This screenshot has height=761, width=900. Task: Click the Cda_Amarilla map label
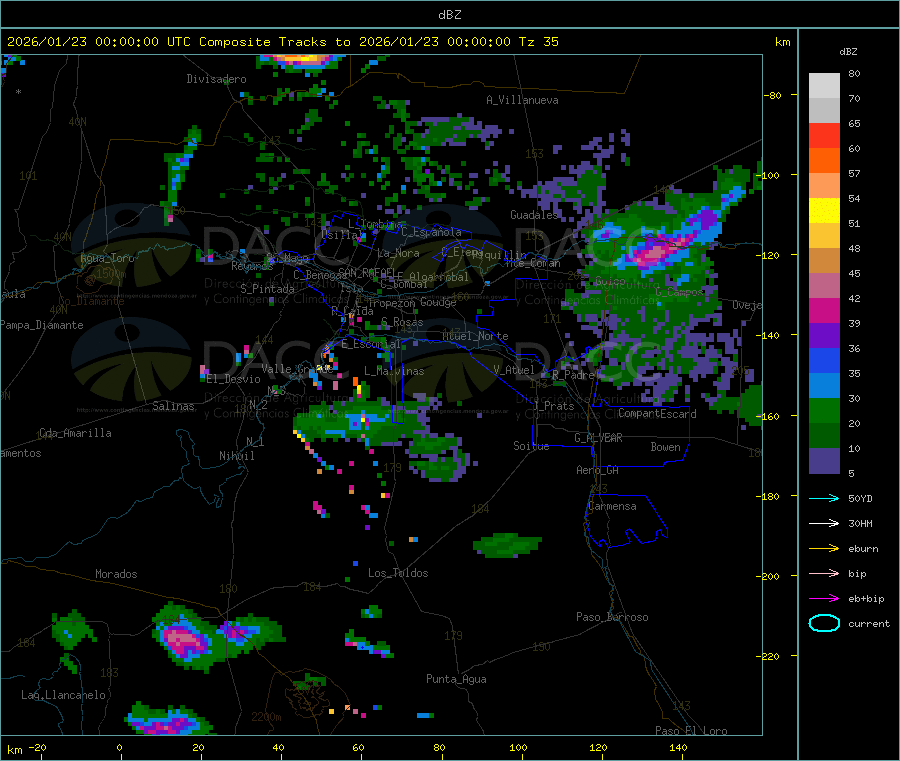pyautogui.click(x=75, y=433)
